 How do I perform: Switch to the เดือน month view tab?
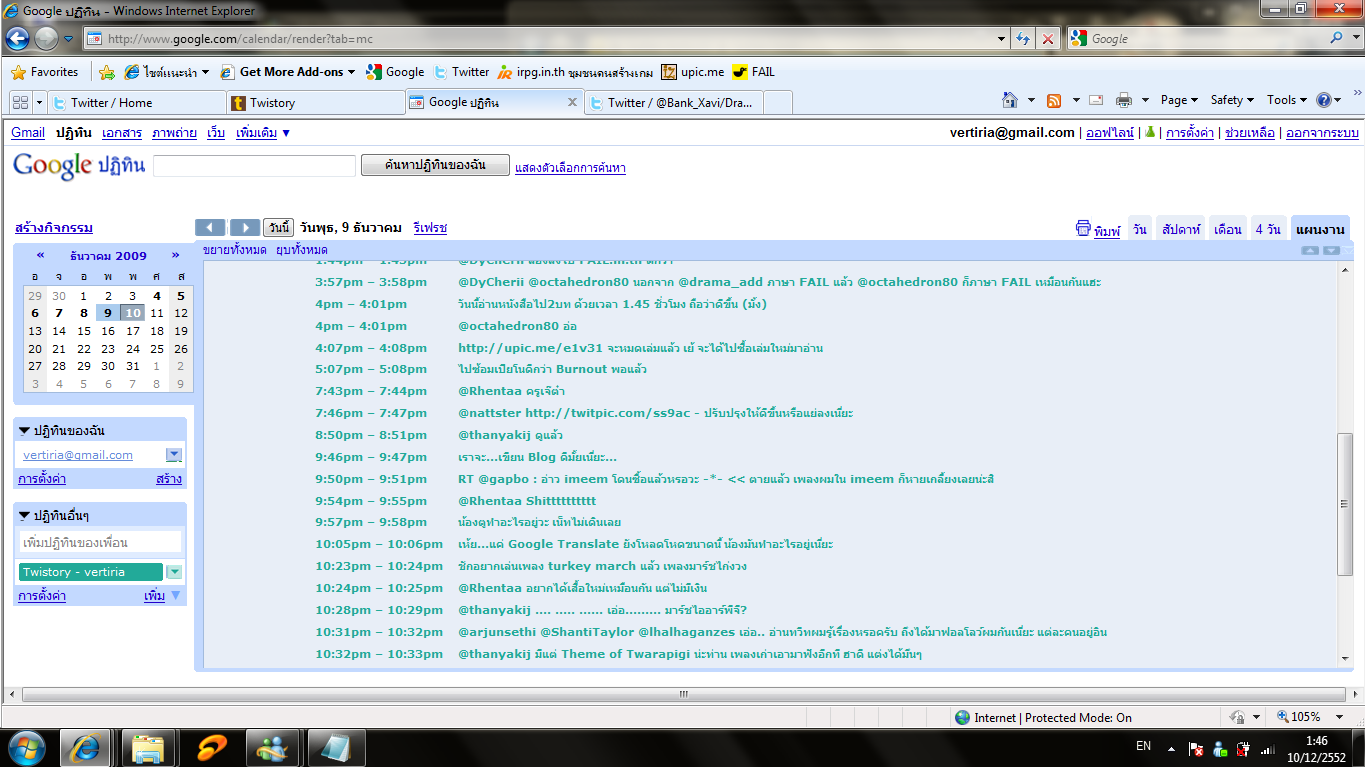point(1227,229)
